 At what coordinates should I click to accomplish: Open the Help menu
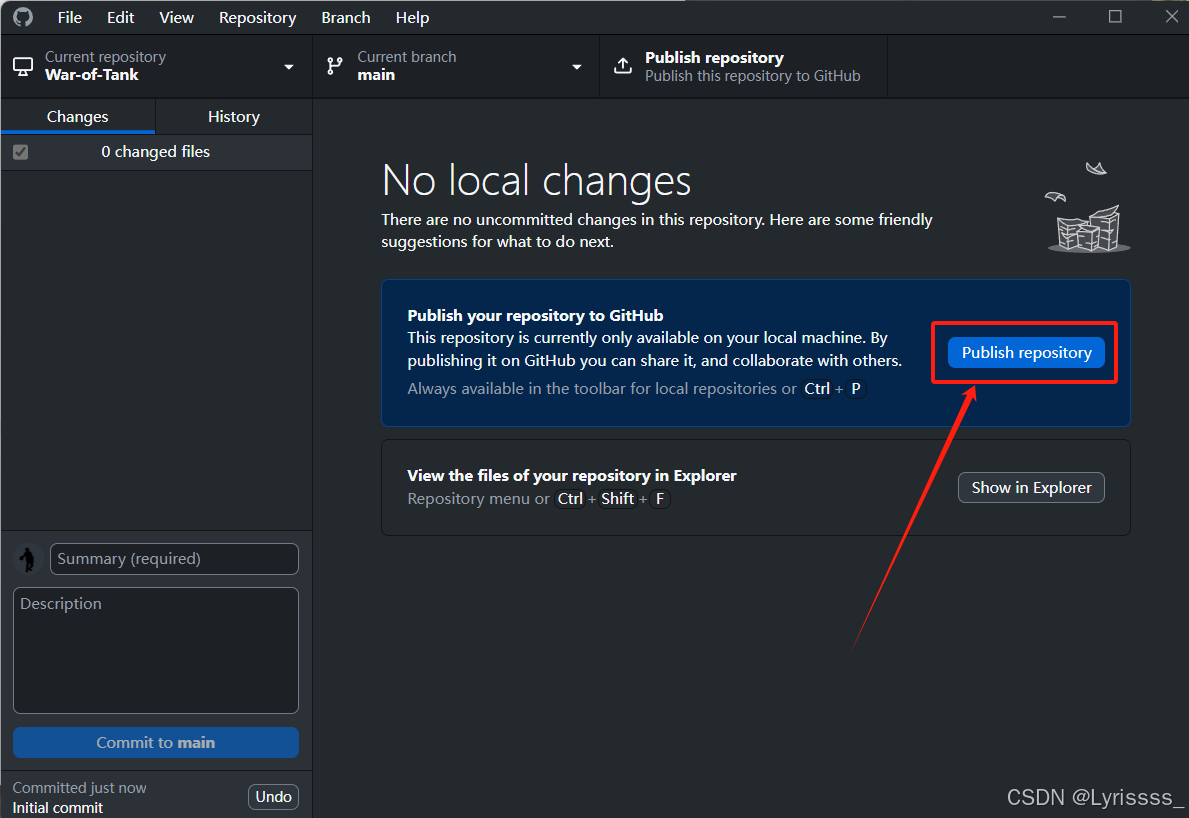coord(413,17)
